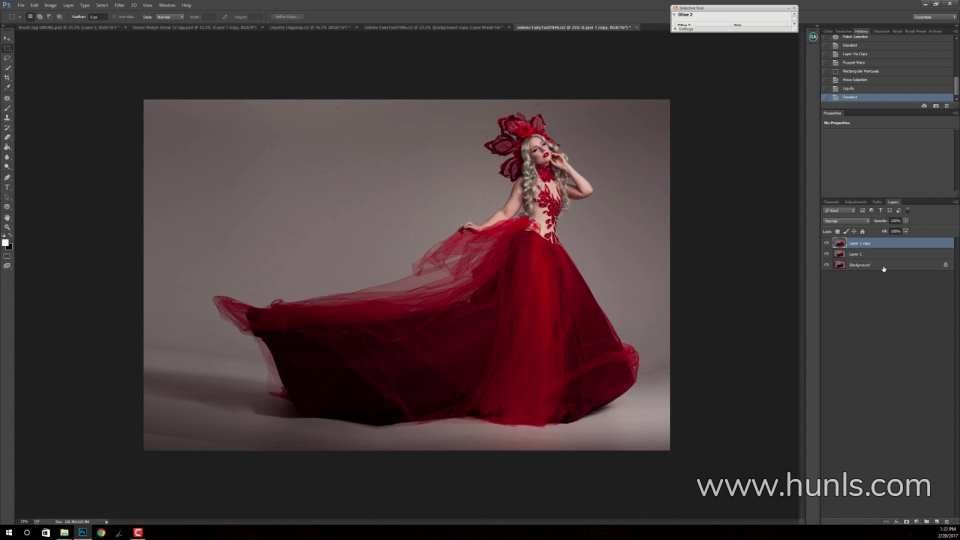Open the Filter menu
Viewport: 960px width, 540px height.
pyautogui.click(x=119, y=5)
